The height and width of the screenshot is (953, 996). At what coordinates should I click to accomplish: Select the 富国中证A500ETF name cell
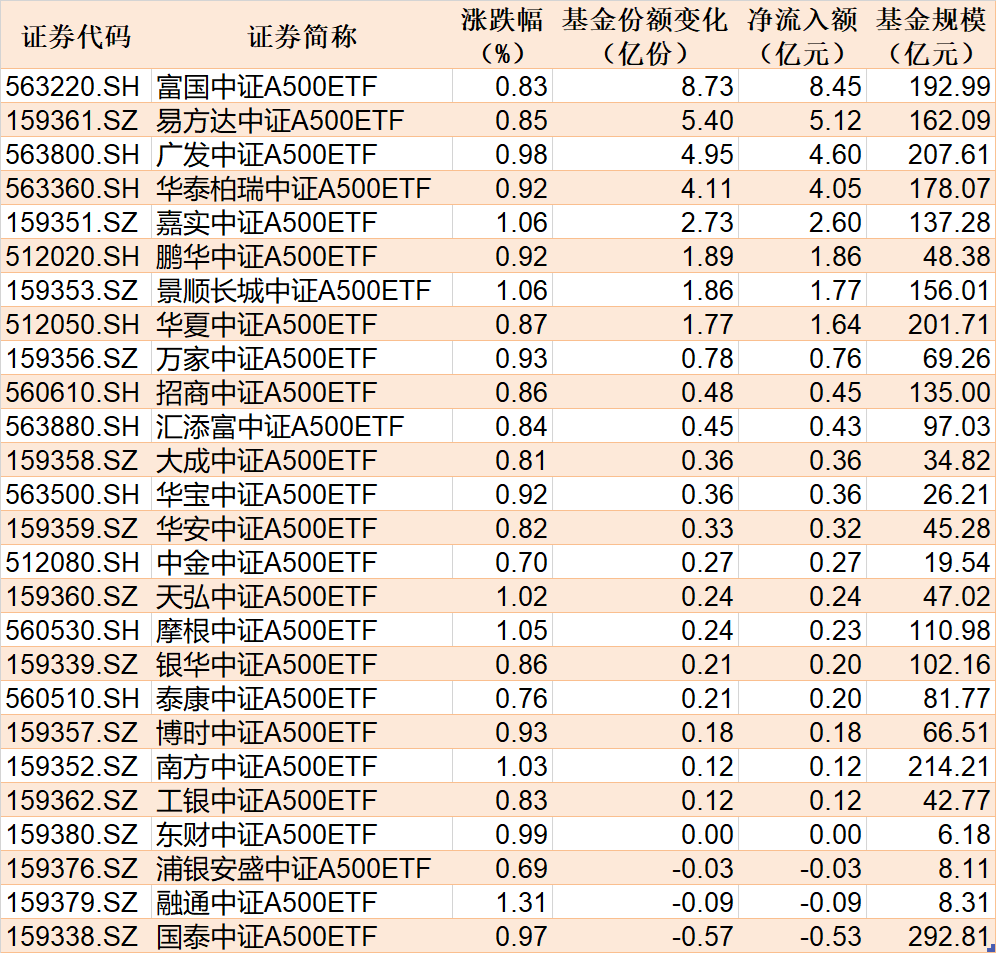(x=267, y=87)
